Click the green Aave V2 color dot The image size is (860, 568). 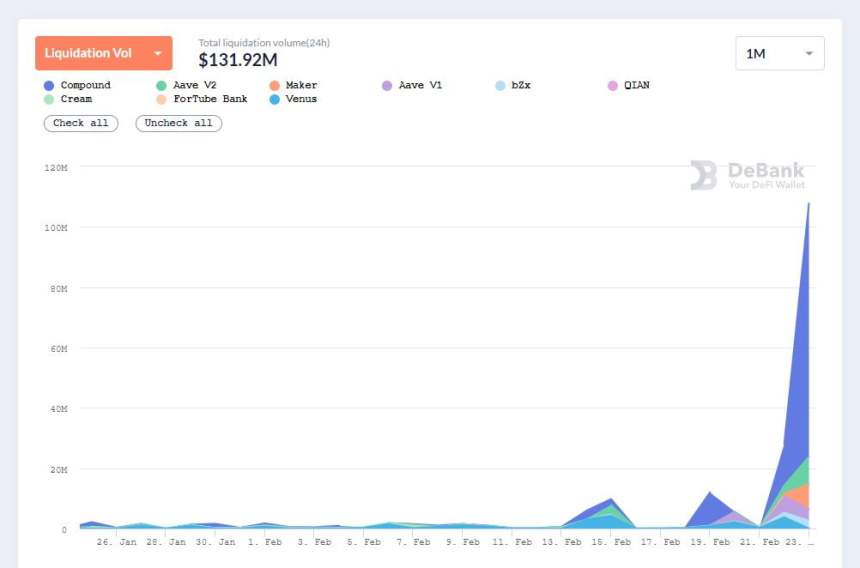click(x=161, y=86)
